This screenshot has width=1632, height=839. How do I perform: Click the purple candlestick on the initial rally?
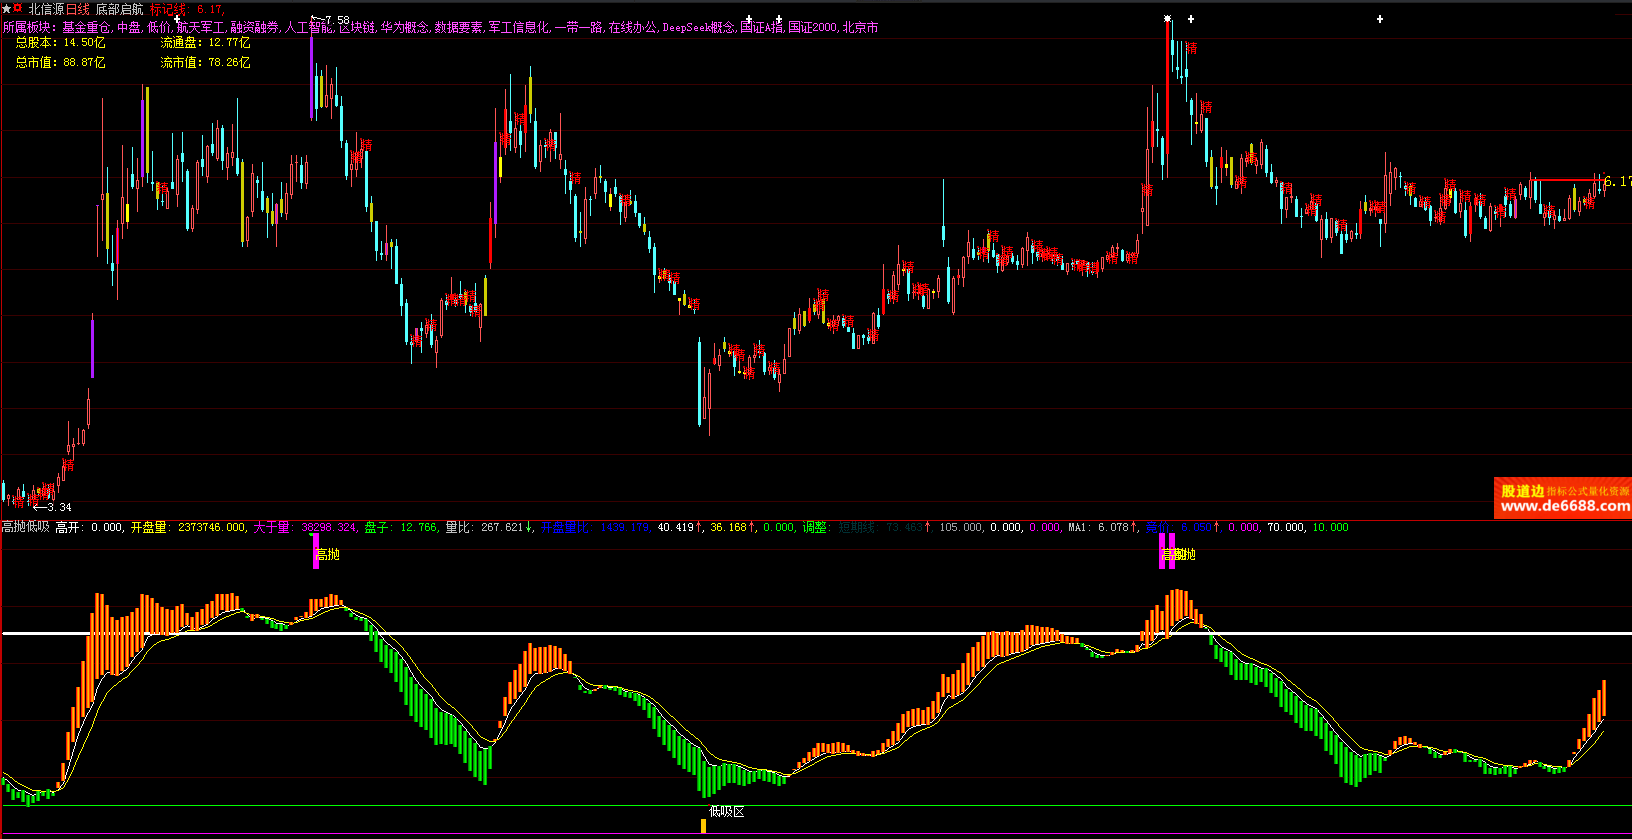click(x=93, y=346)
